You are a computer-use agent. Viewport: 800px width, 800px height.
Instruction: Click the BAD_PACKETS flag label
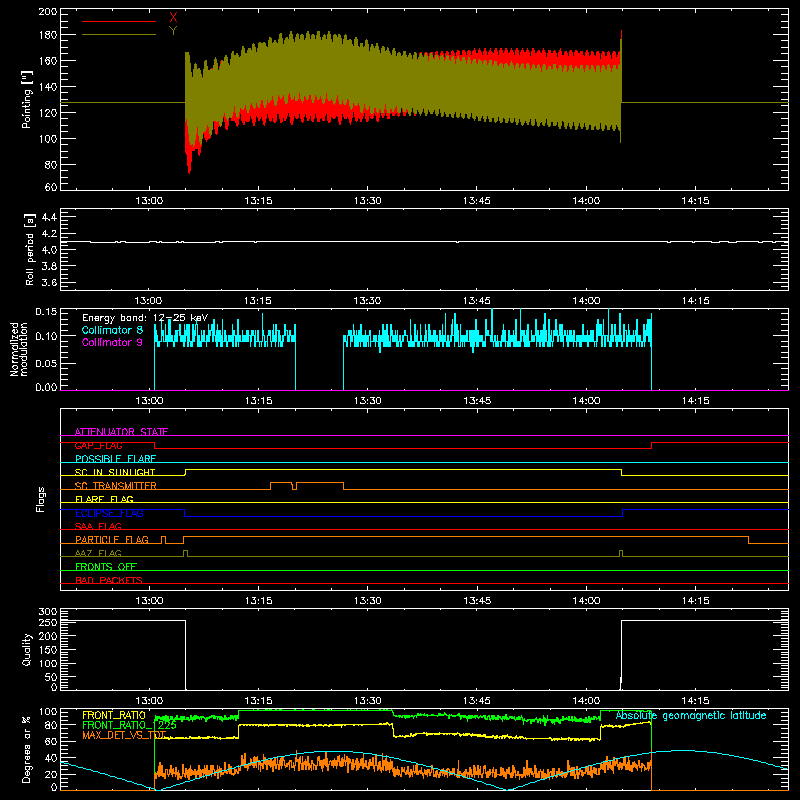tap(109, 580)
